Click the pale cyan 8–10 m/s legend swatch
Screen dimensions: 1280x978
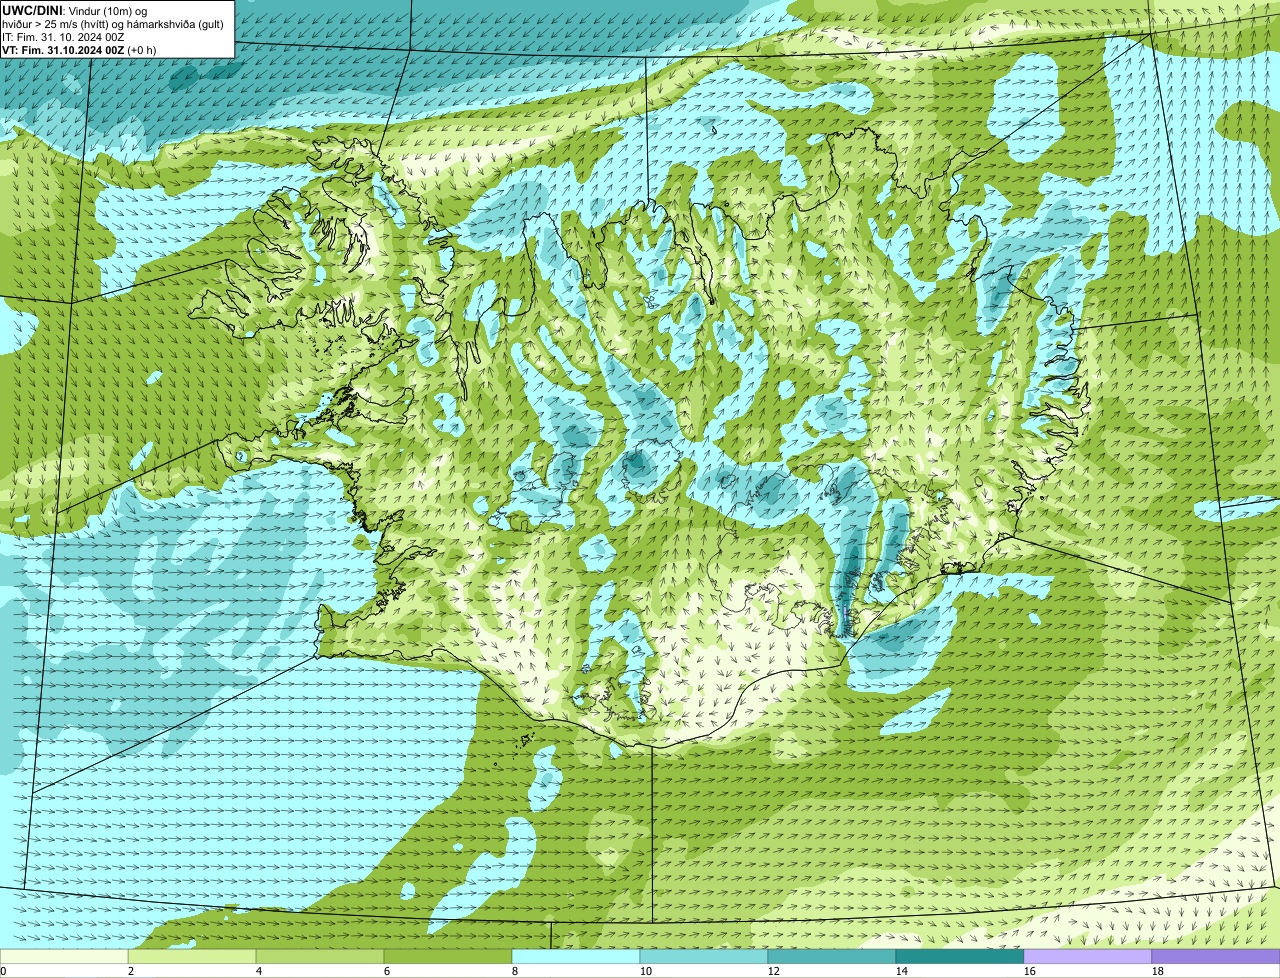pos(576,956)
